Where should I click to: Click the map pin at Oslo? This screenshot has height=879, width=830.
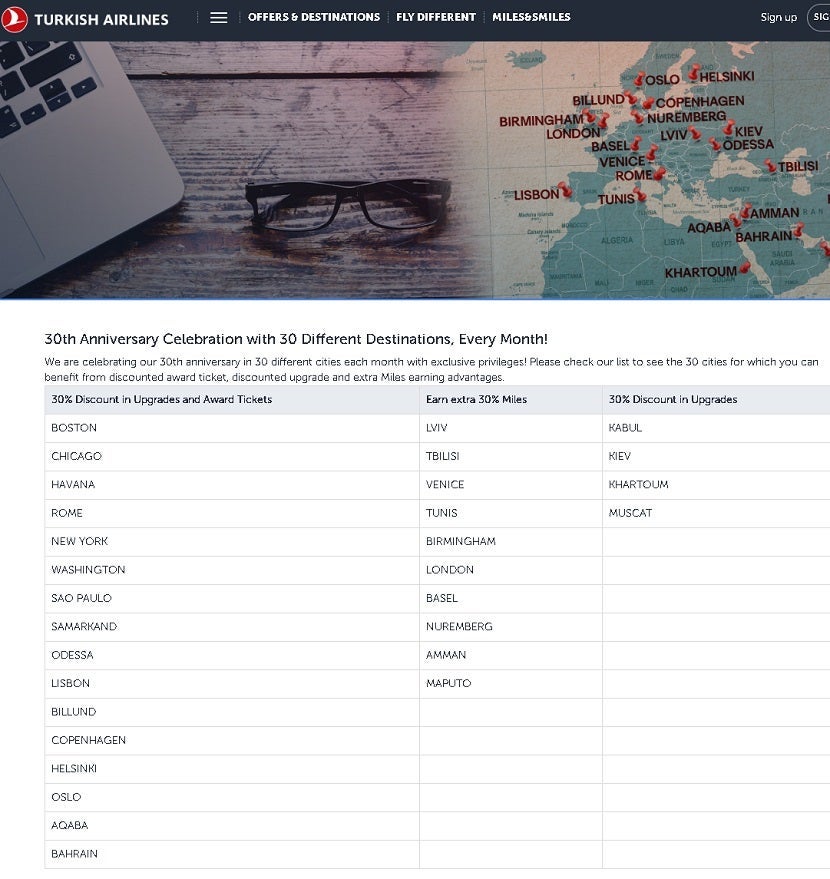click(x=639, y=78)
